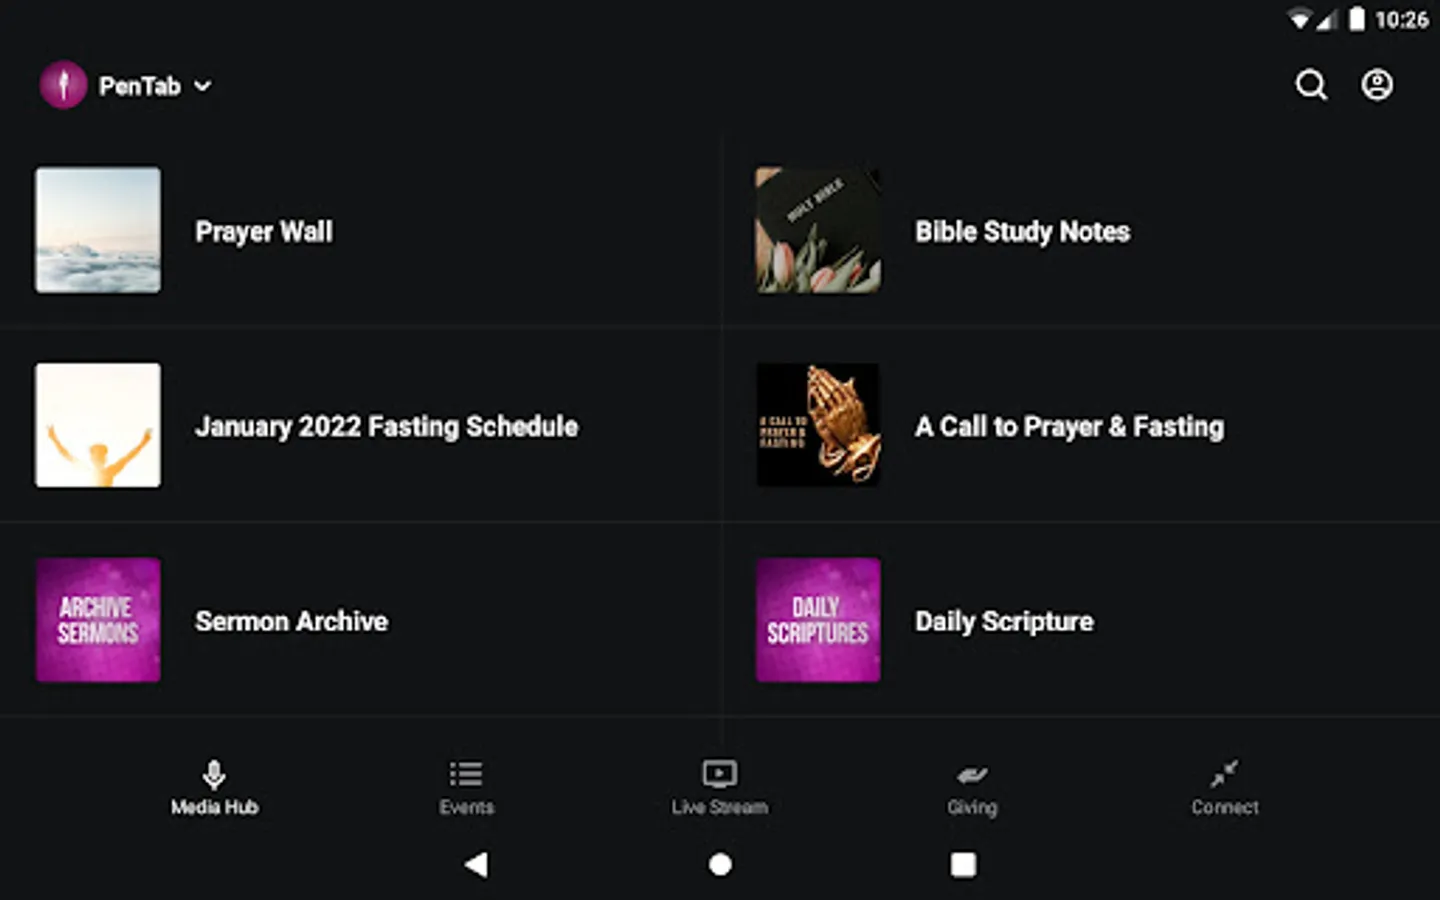This screenshot has height=900, width=1440.
Task: Open Bible Study Notes entry
Action: [1081, 231]
